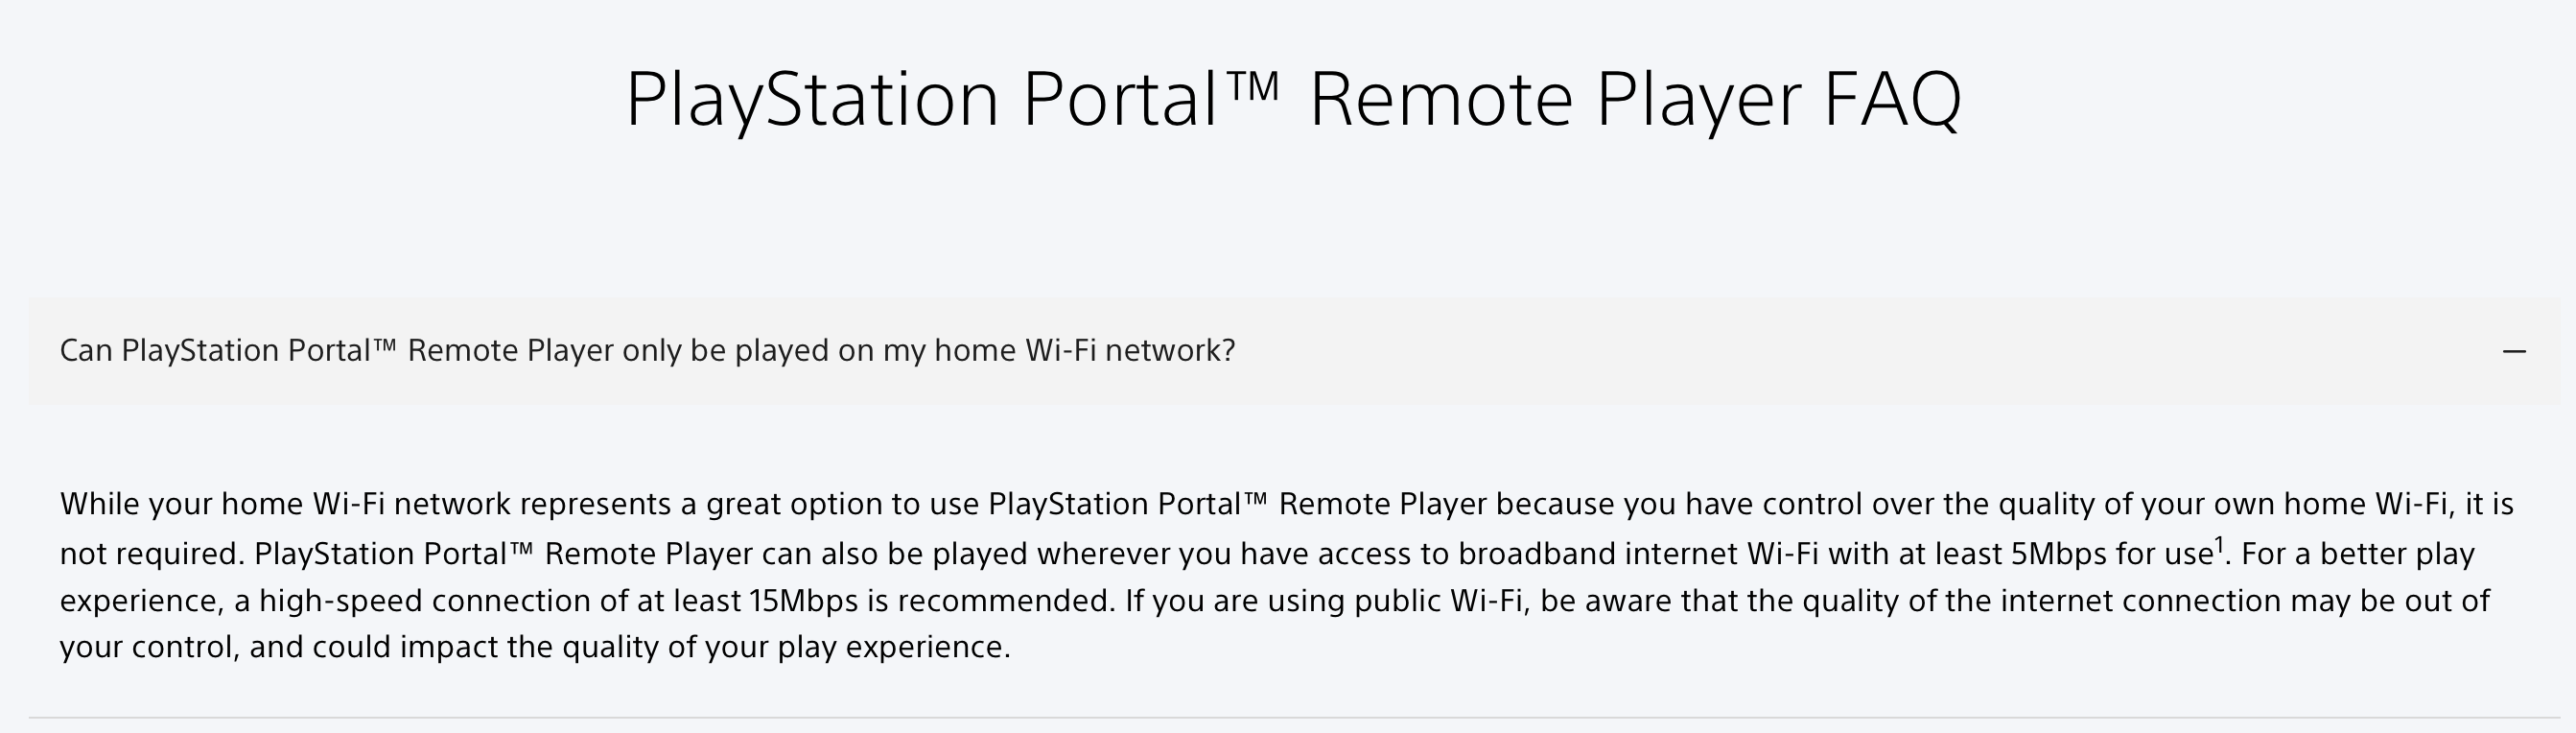This screenshot has height=733, width=2576.
Task: Click empty area of the gray accordion header
Action: [x=1850, y=351]
